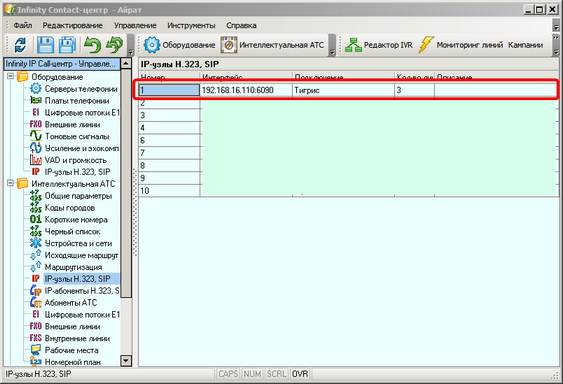Click the Тоновые сигналы wave icon
This screenshot has width=563, height=384.
[36, 136]
